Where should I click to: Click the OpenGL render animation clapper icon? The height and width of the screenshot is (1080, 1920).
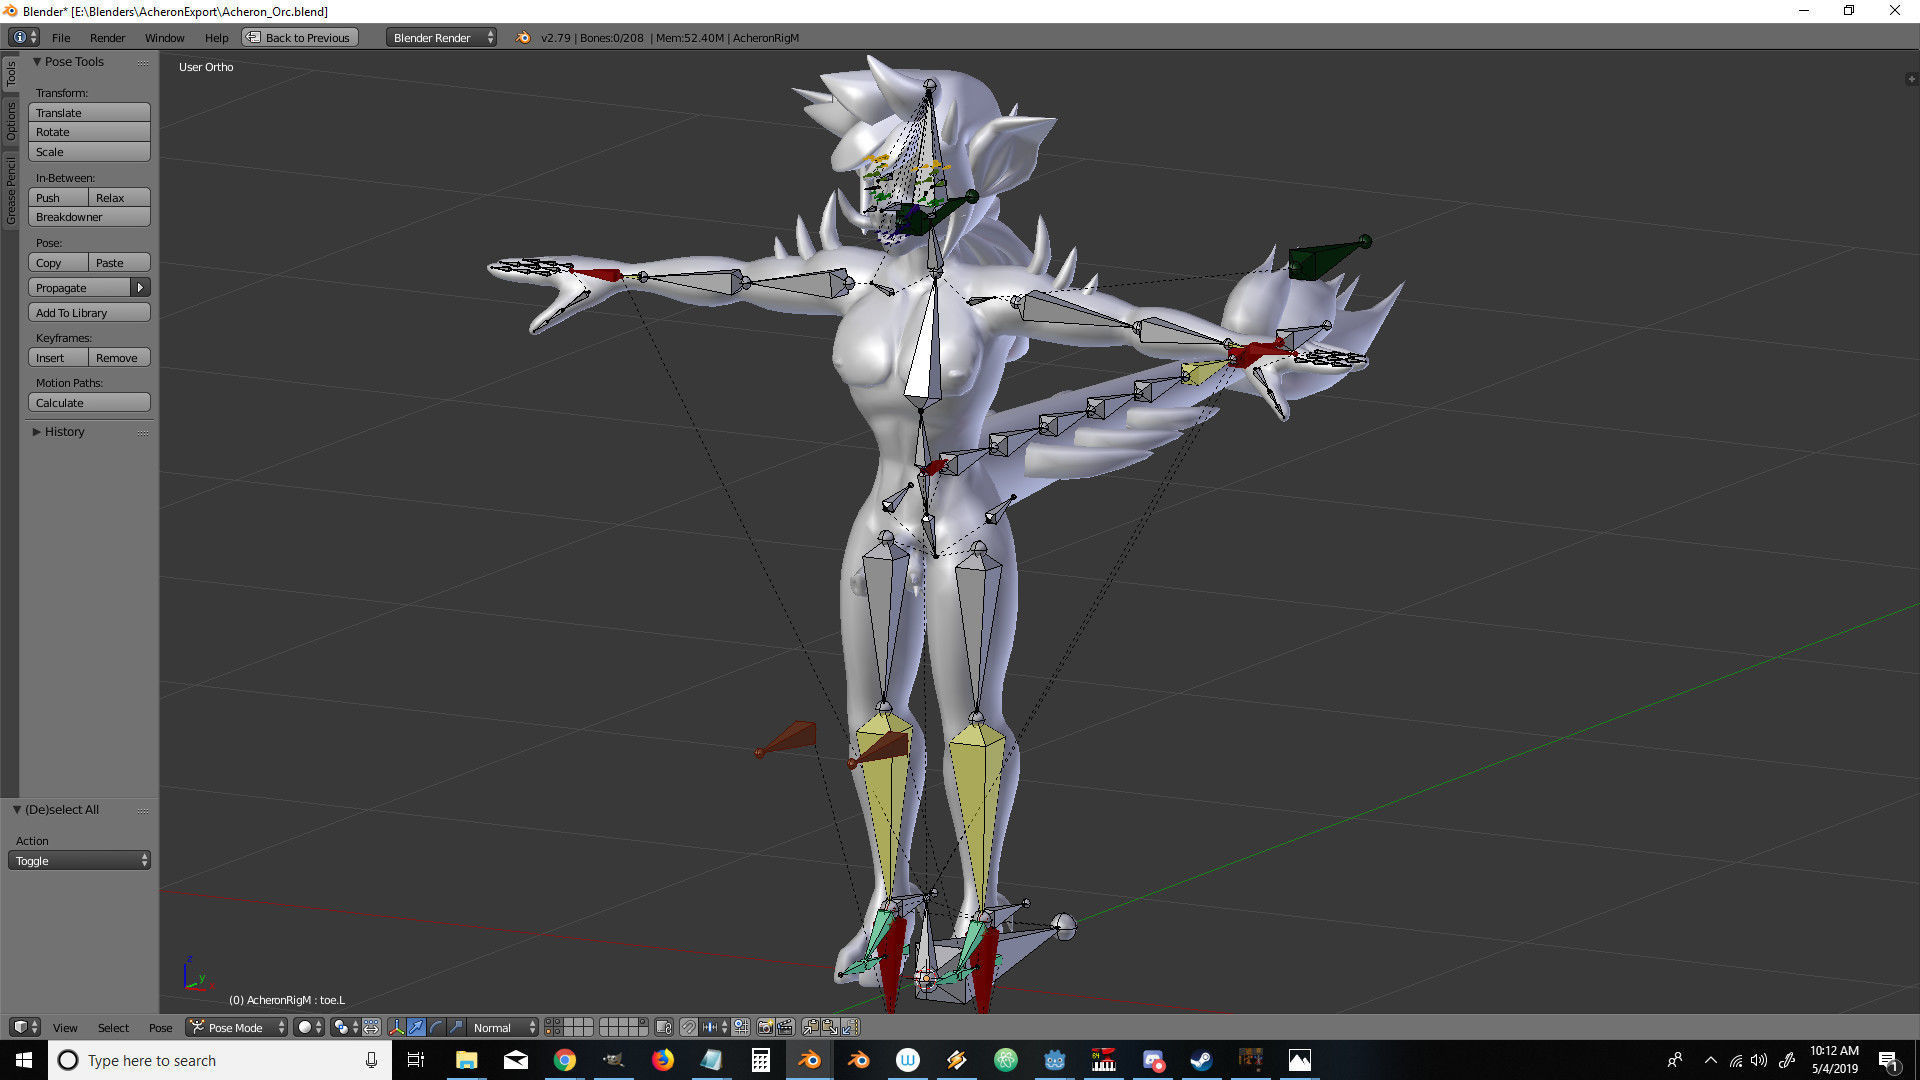click(785, 1027)
